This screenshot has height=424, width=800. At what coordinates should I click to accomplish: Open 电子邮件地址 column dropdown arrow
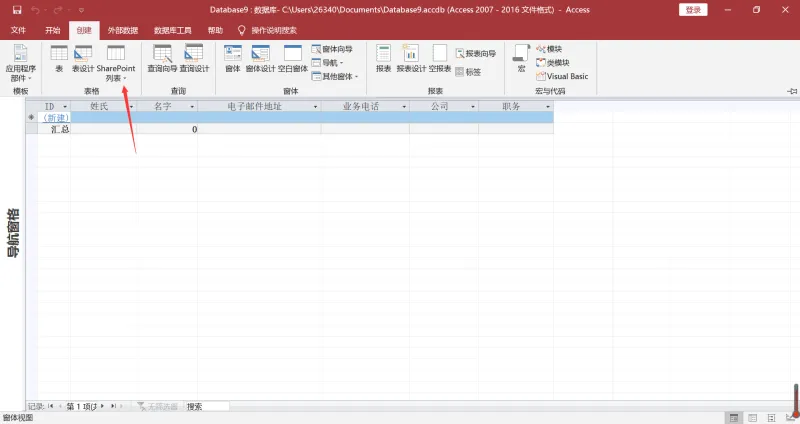point(315,107)
